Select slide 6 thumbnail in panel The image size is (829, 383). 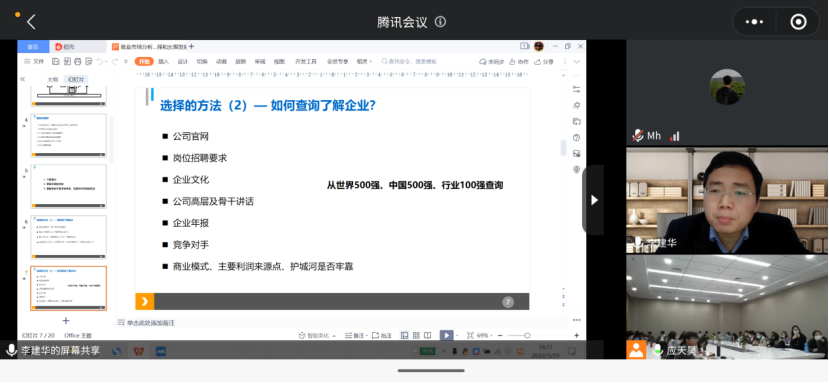[x=68, y=237]
